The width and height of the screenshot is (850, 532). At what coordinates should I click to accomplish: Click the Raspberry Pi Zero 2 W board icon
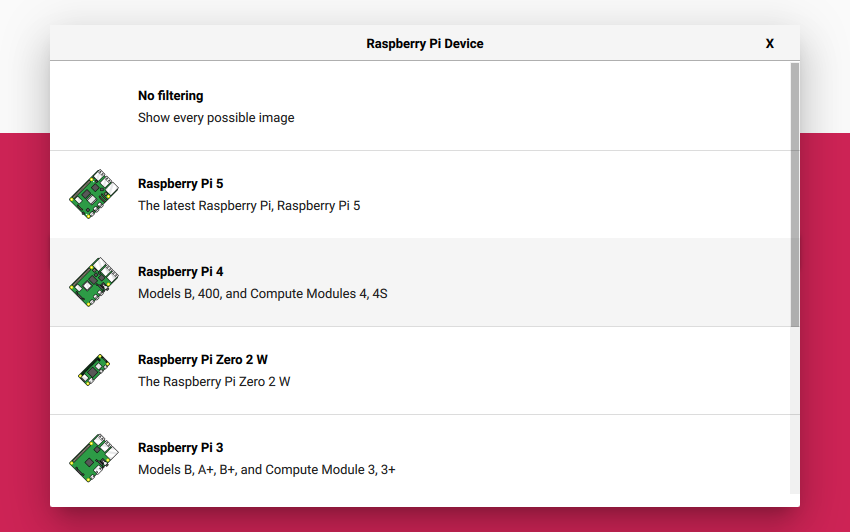93,370
